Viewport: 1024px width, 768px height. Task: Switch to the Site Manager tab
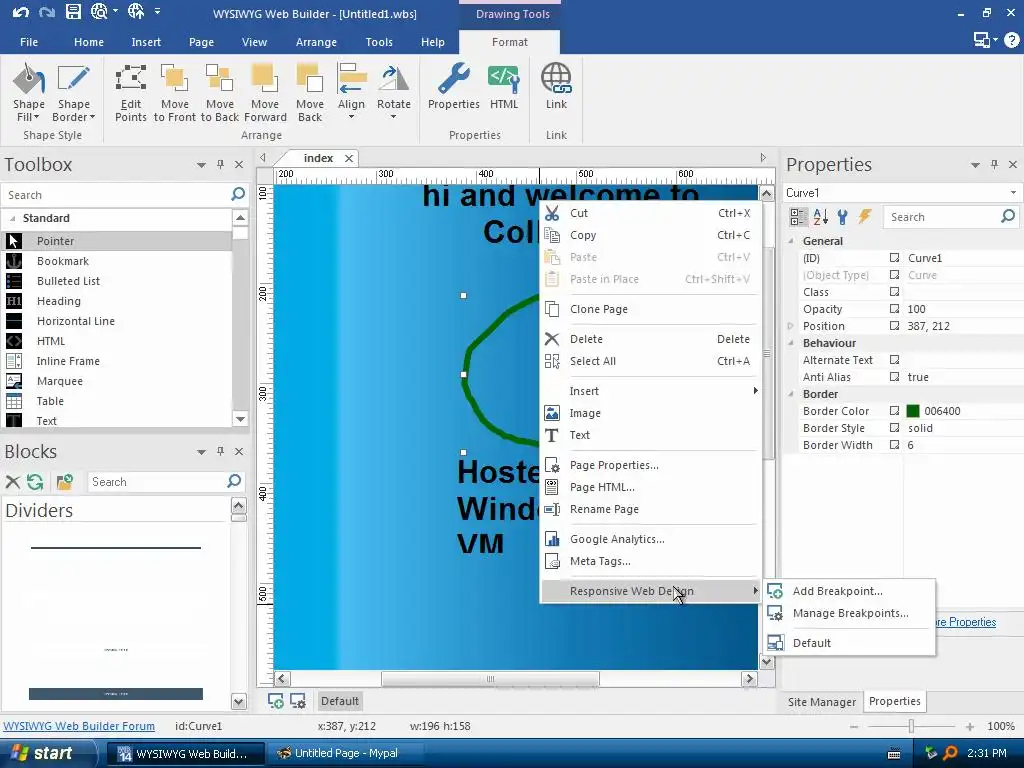[x=822, y=701]
